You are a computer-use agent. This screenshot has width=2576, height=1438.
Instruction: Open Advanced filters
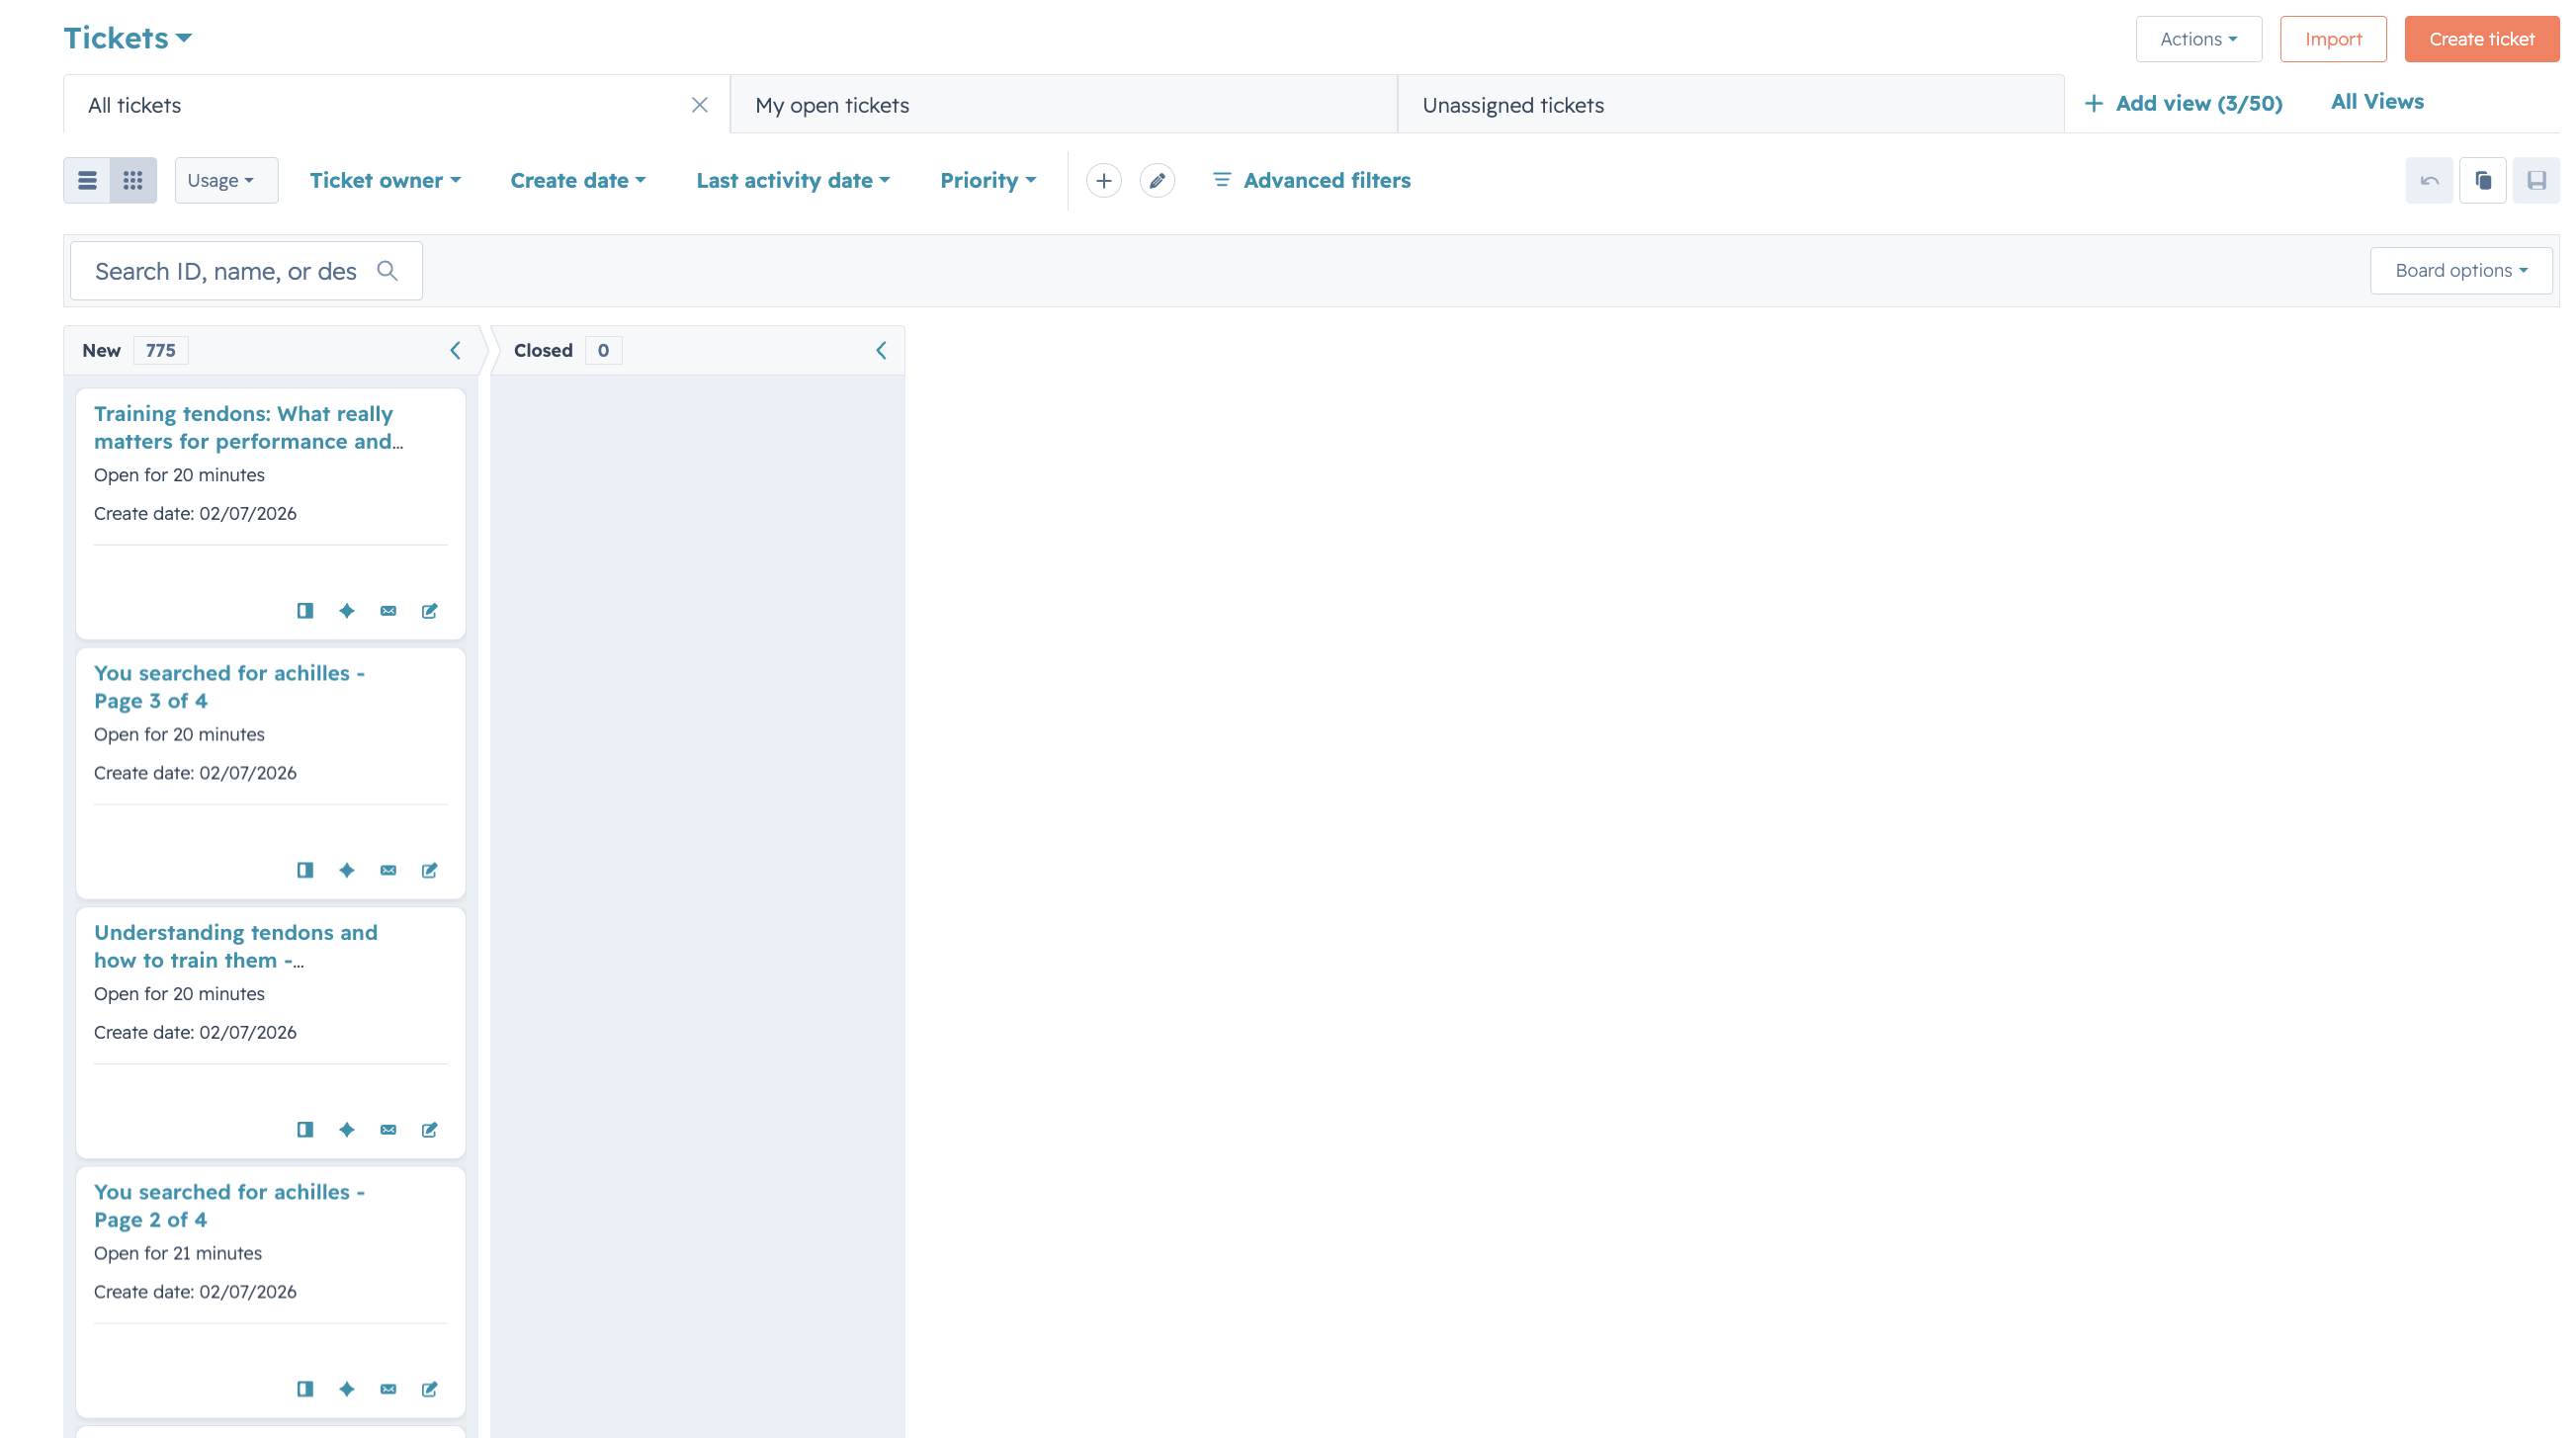pos(1311,180)
